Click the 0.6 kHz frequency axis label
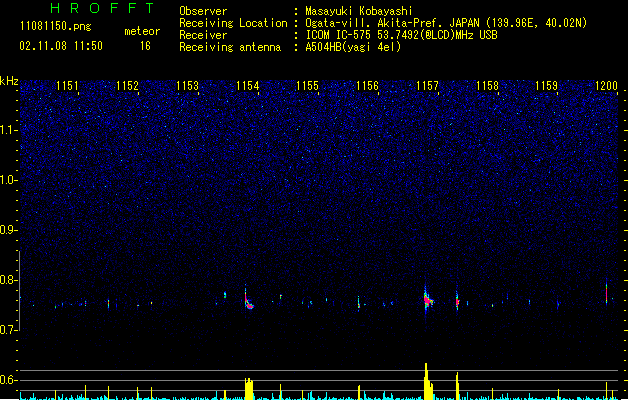This screenshot has height=400, width=629. (x=9, y=380)
